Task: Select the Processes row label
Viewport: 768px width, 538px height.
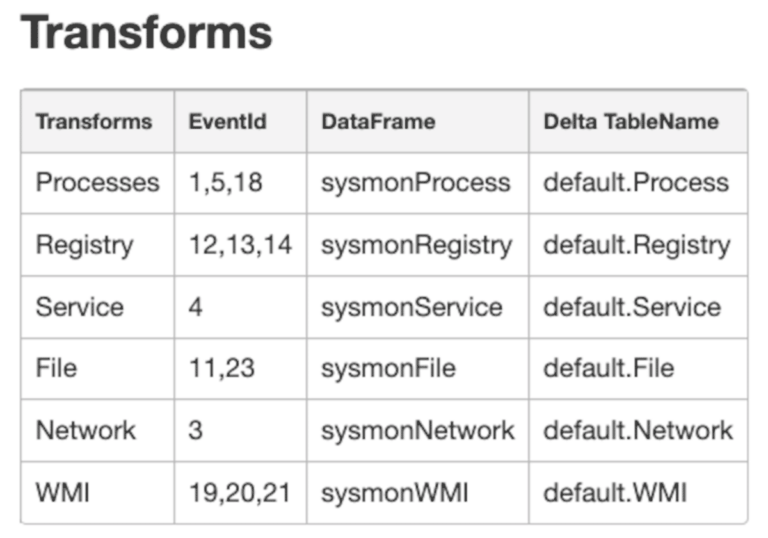Action: 97,183
